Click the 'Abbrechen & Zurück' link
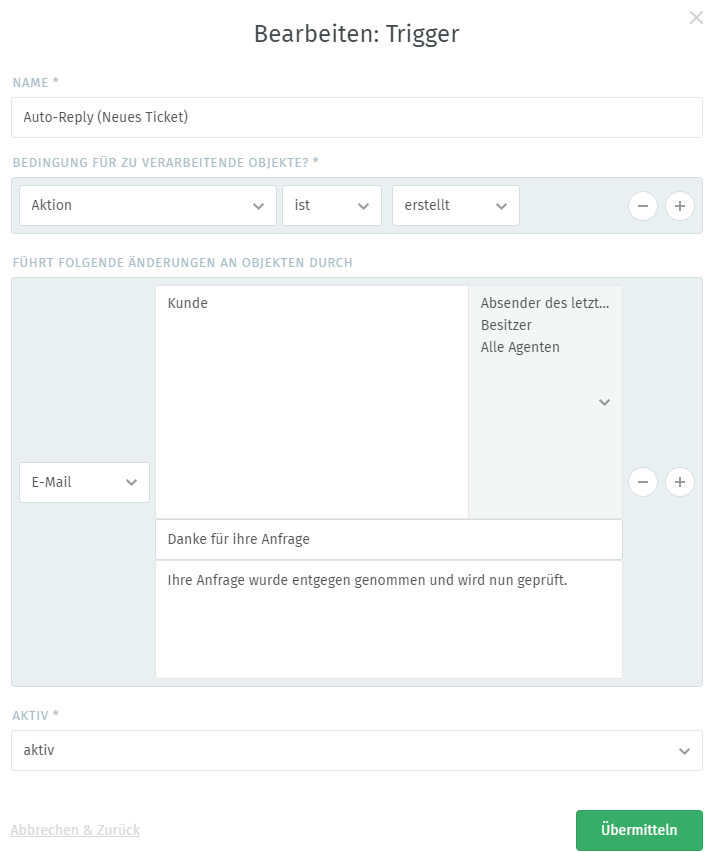Image resolution: width=713 pixels, height=852 pixels. coord(75,830)
